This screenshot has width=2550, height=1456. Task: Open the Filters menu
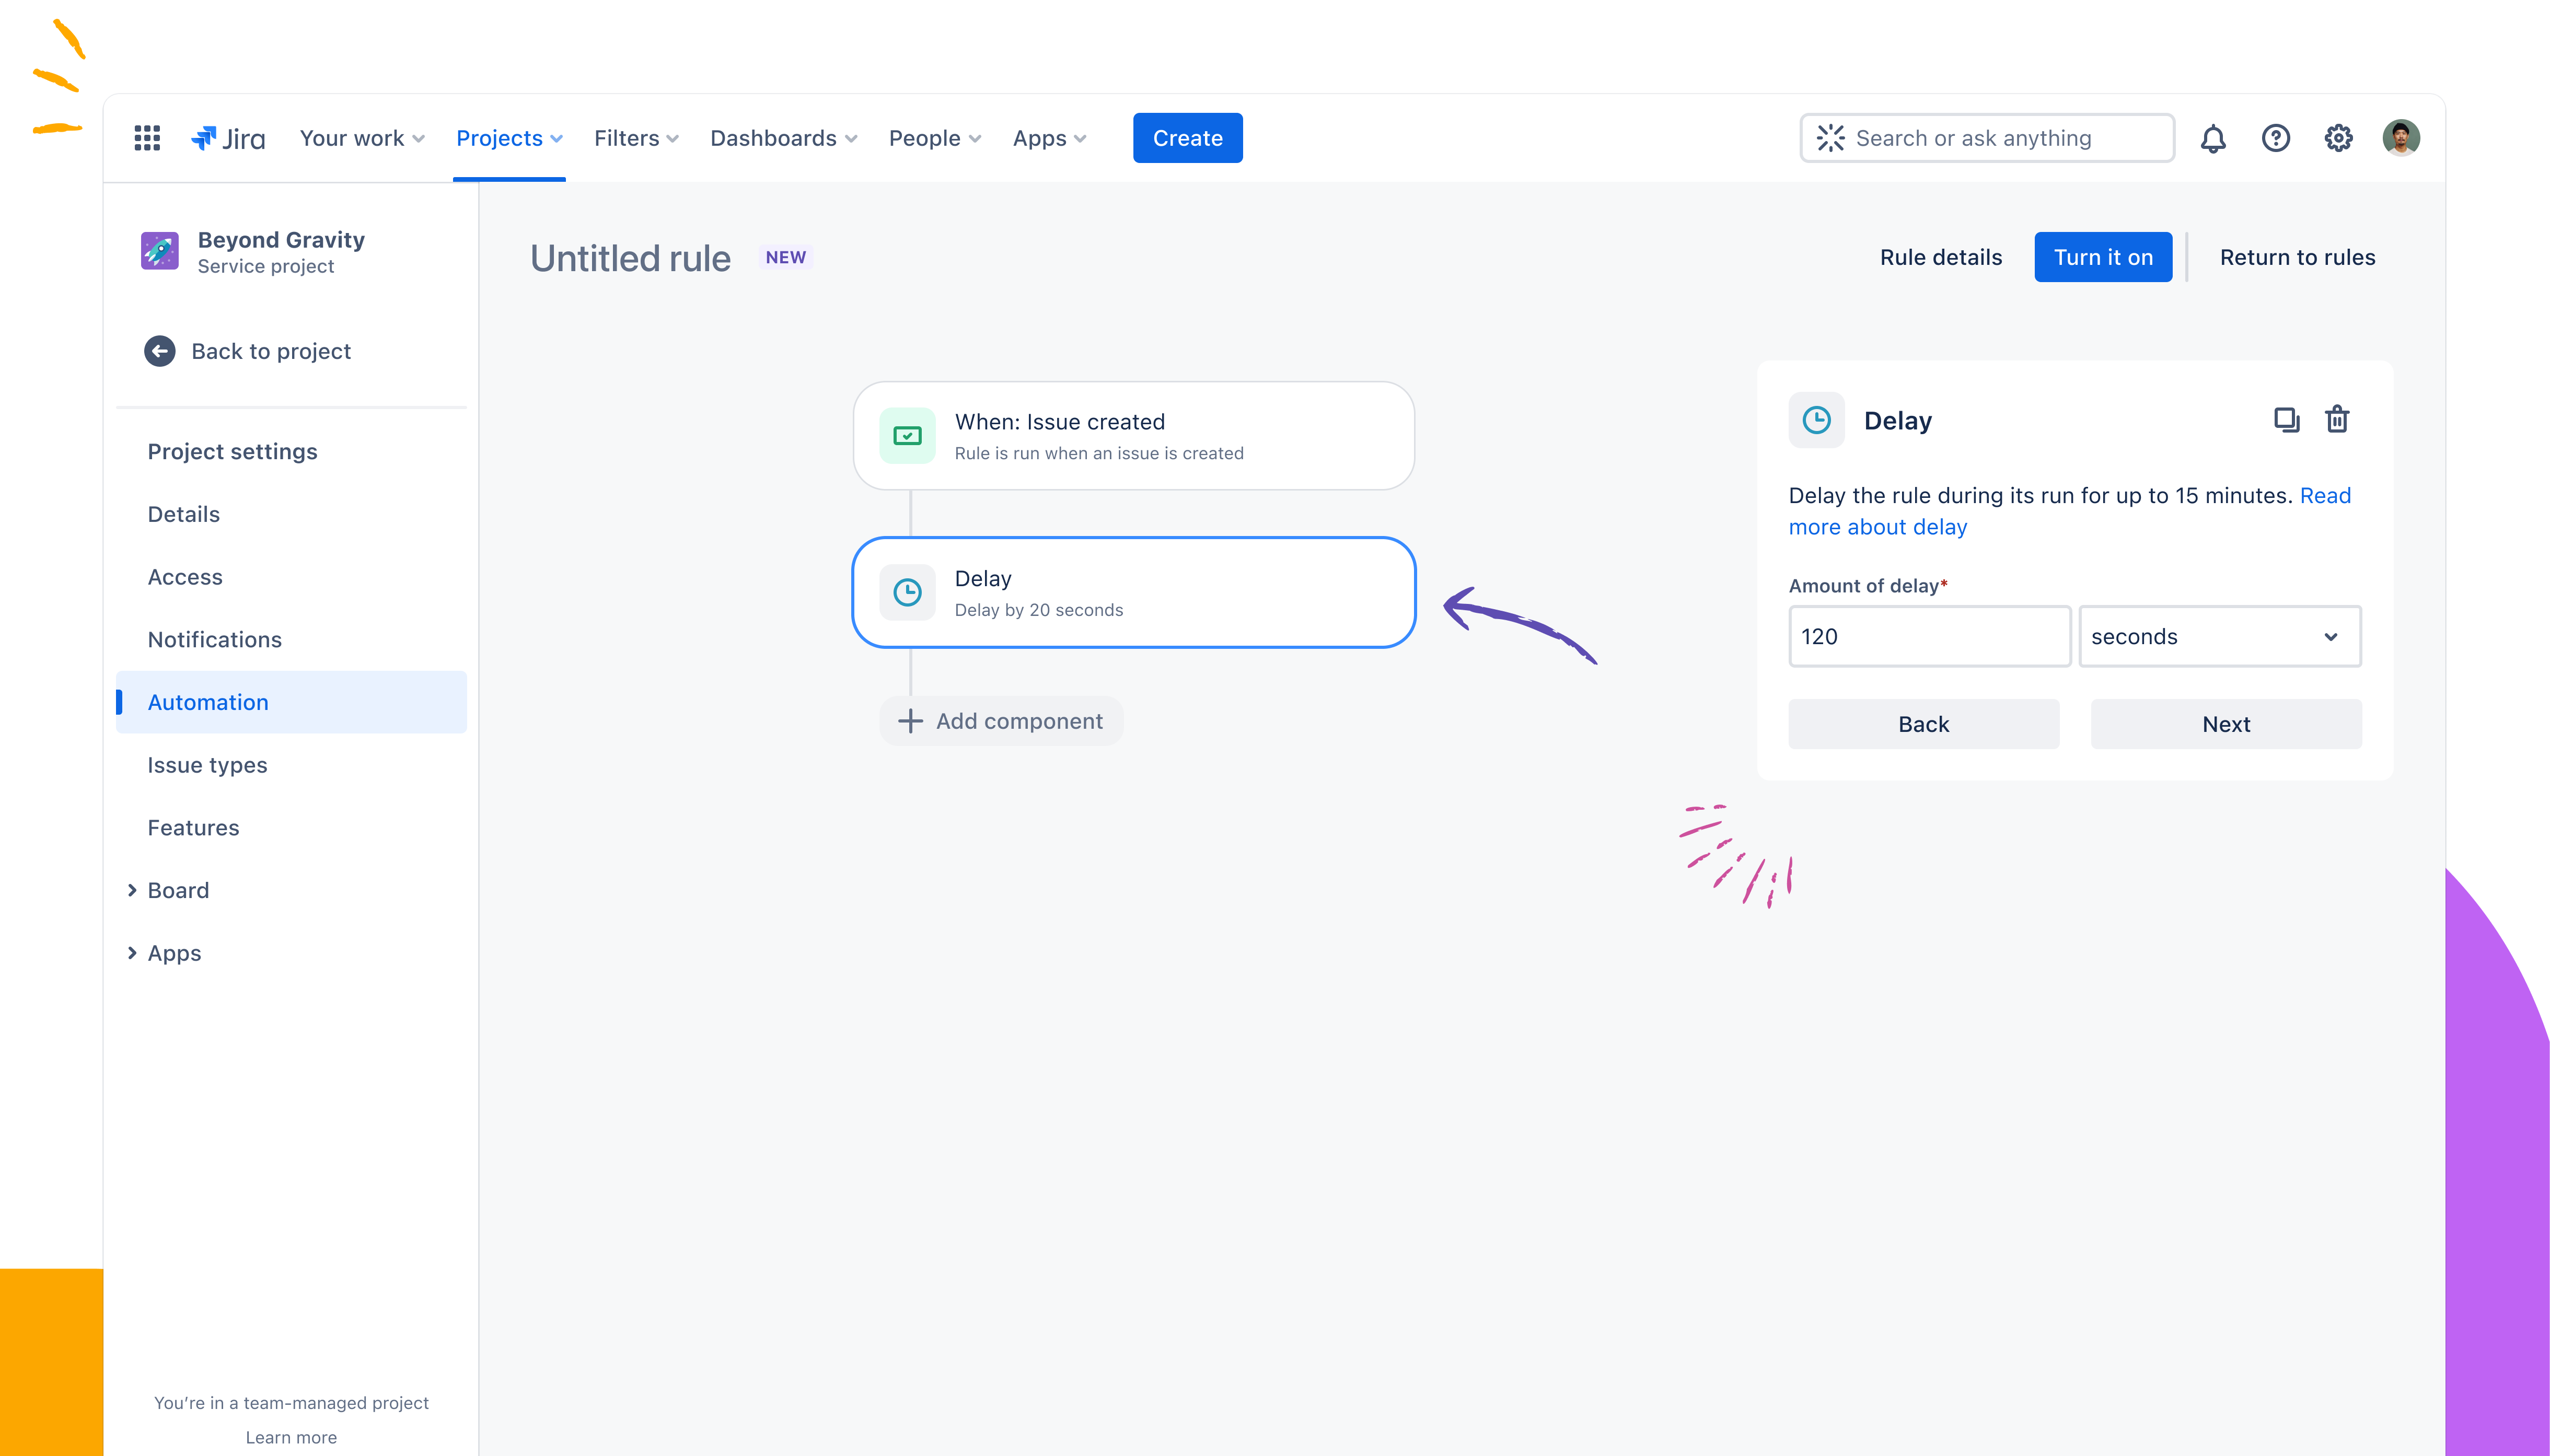click(636, 138)
